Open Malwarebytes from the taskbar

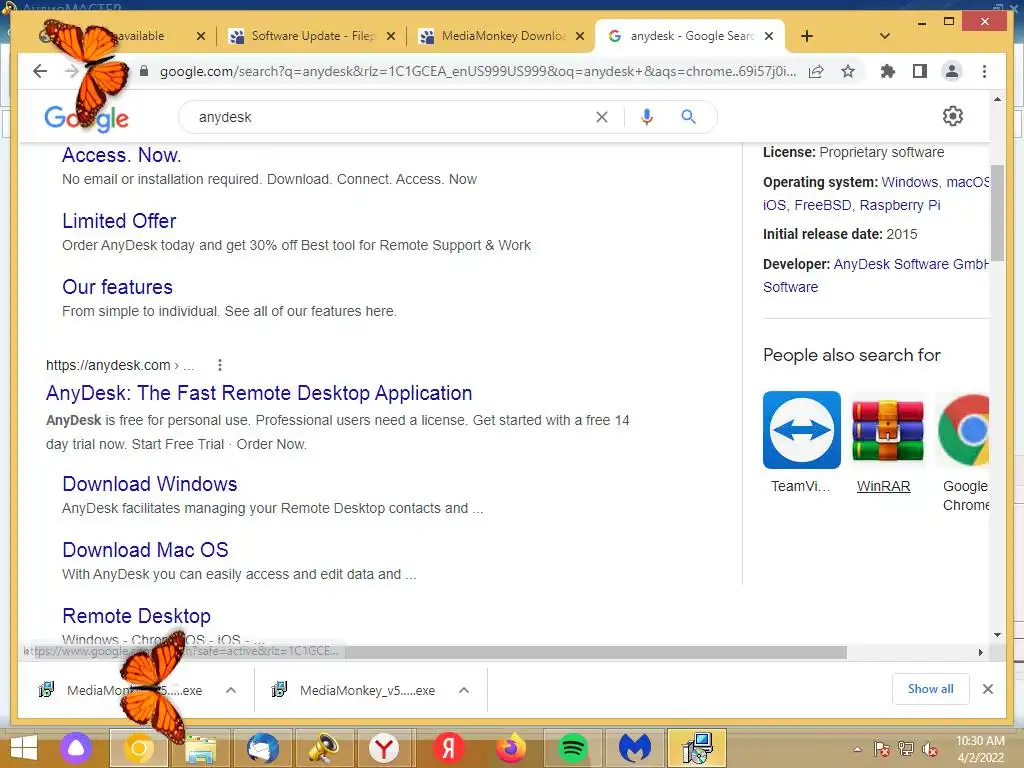634,748
